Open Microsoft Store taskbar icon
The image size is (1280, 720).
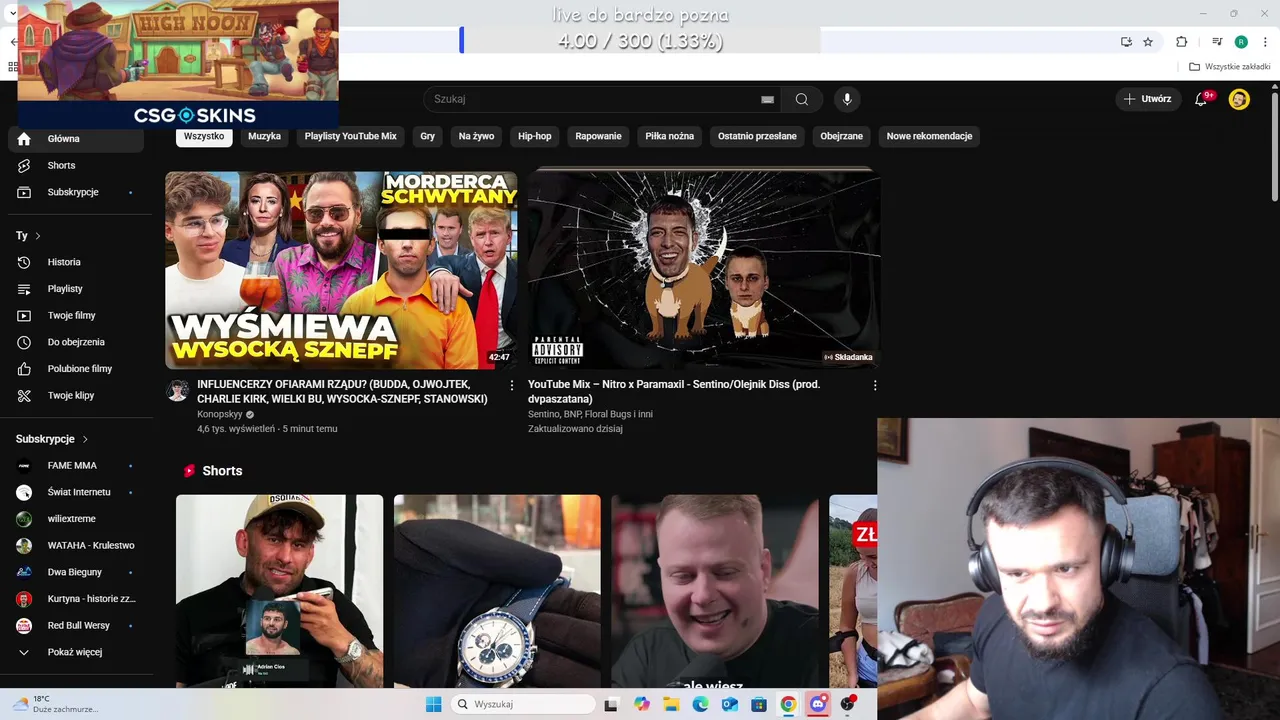[759, 704]
